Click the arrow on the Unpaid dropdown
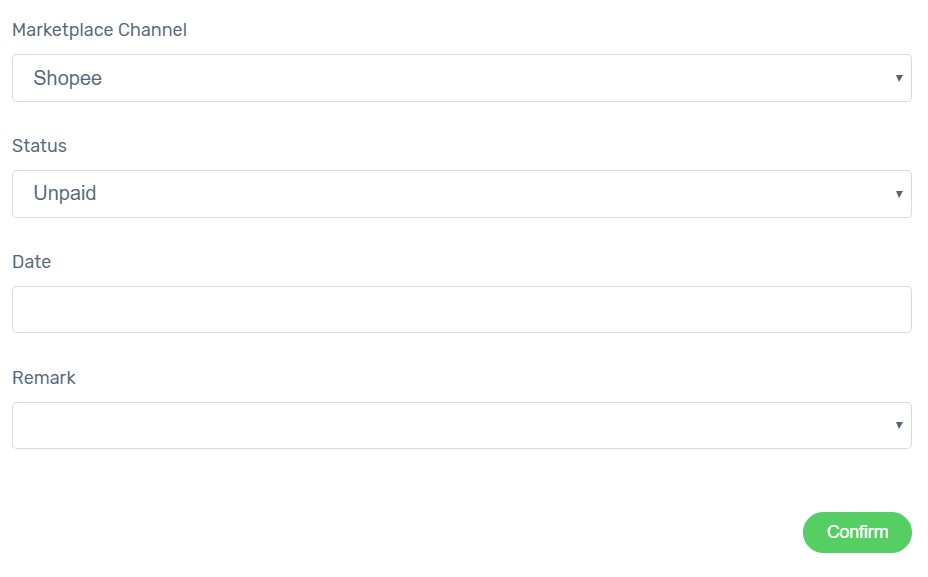 (x=898, y=194)
